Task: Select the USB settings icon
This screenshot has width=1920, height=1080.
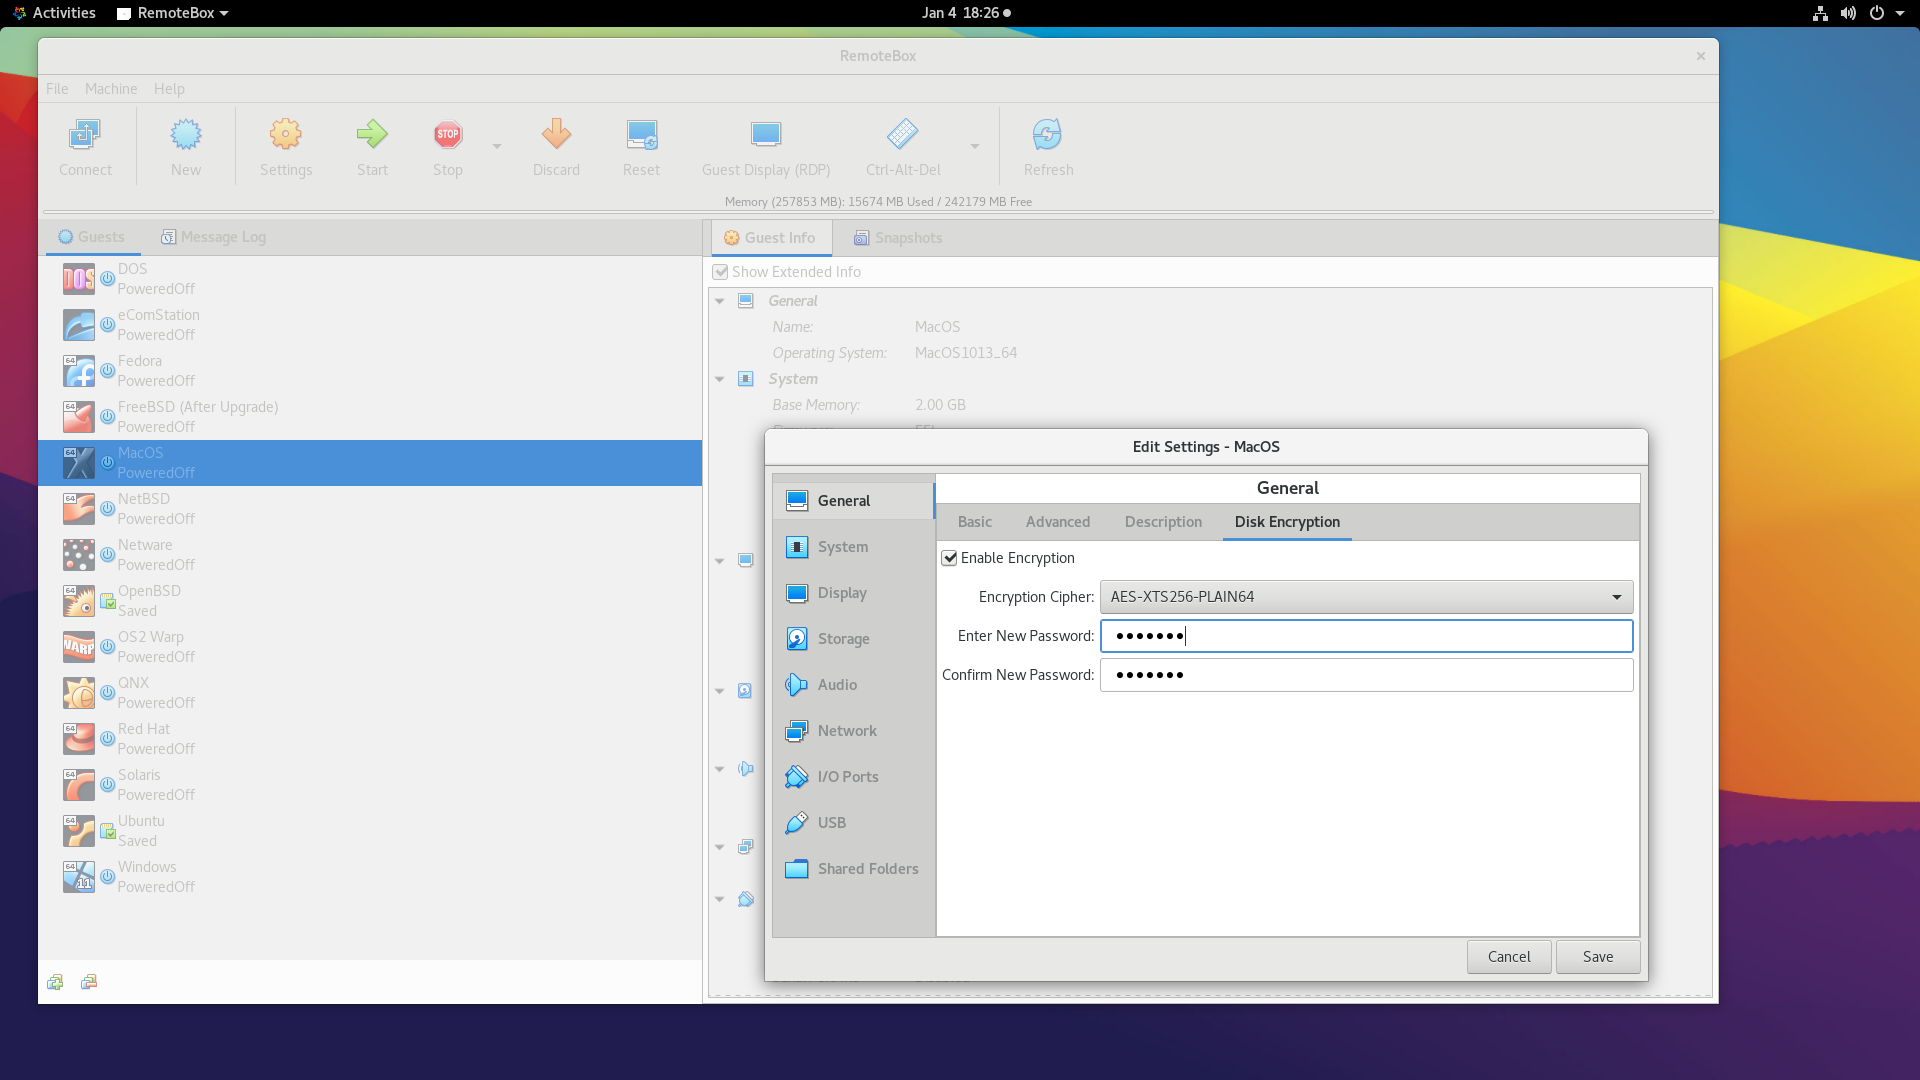Action: click(796, 822)
